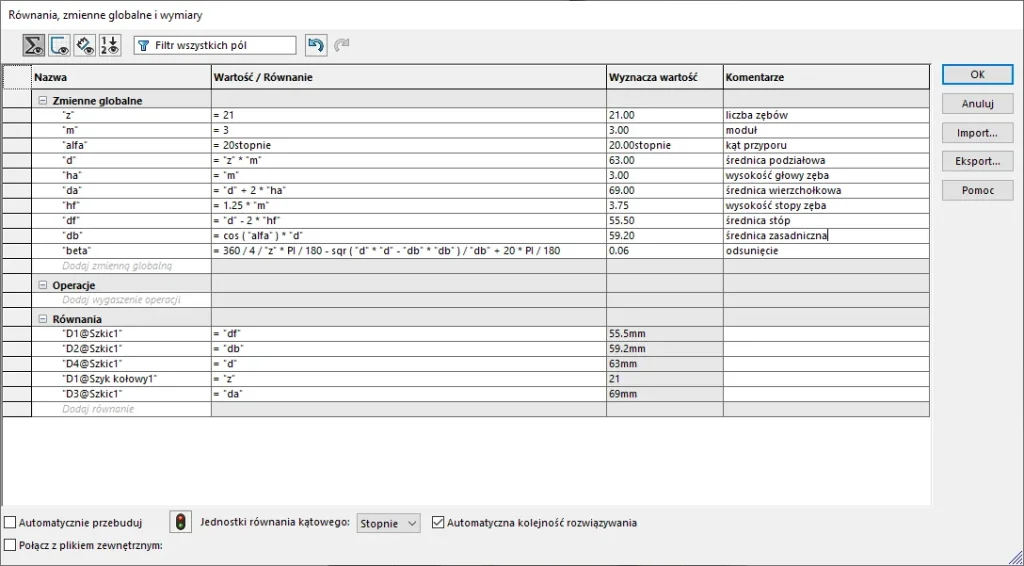
Task: Collapse the Operacje section
Action: click(x=43, y=285)
